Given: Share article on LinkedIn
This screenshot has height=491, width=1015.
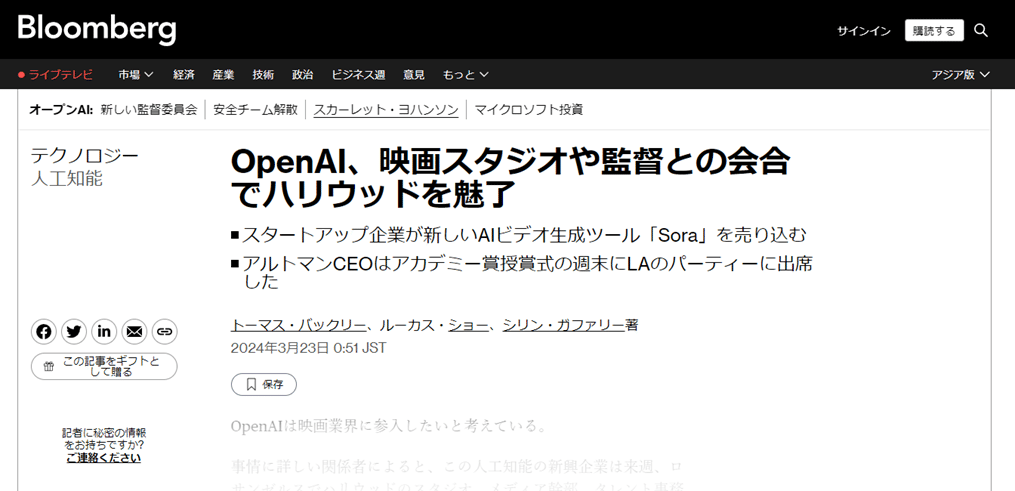Looking at the screenshot, I should tap(104, 332).
